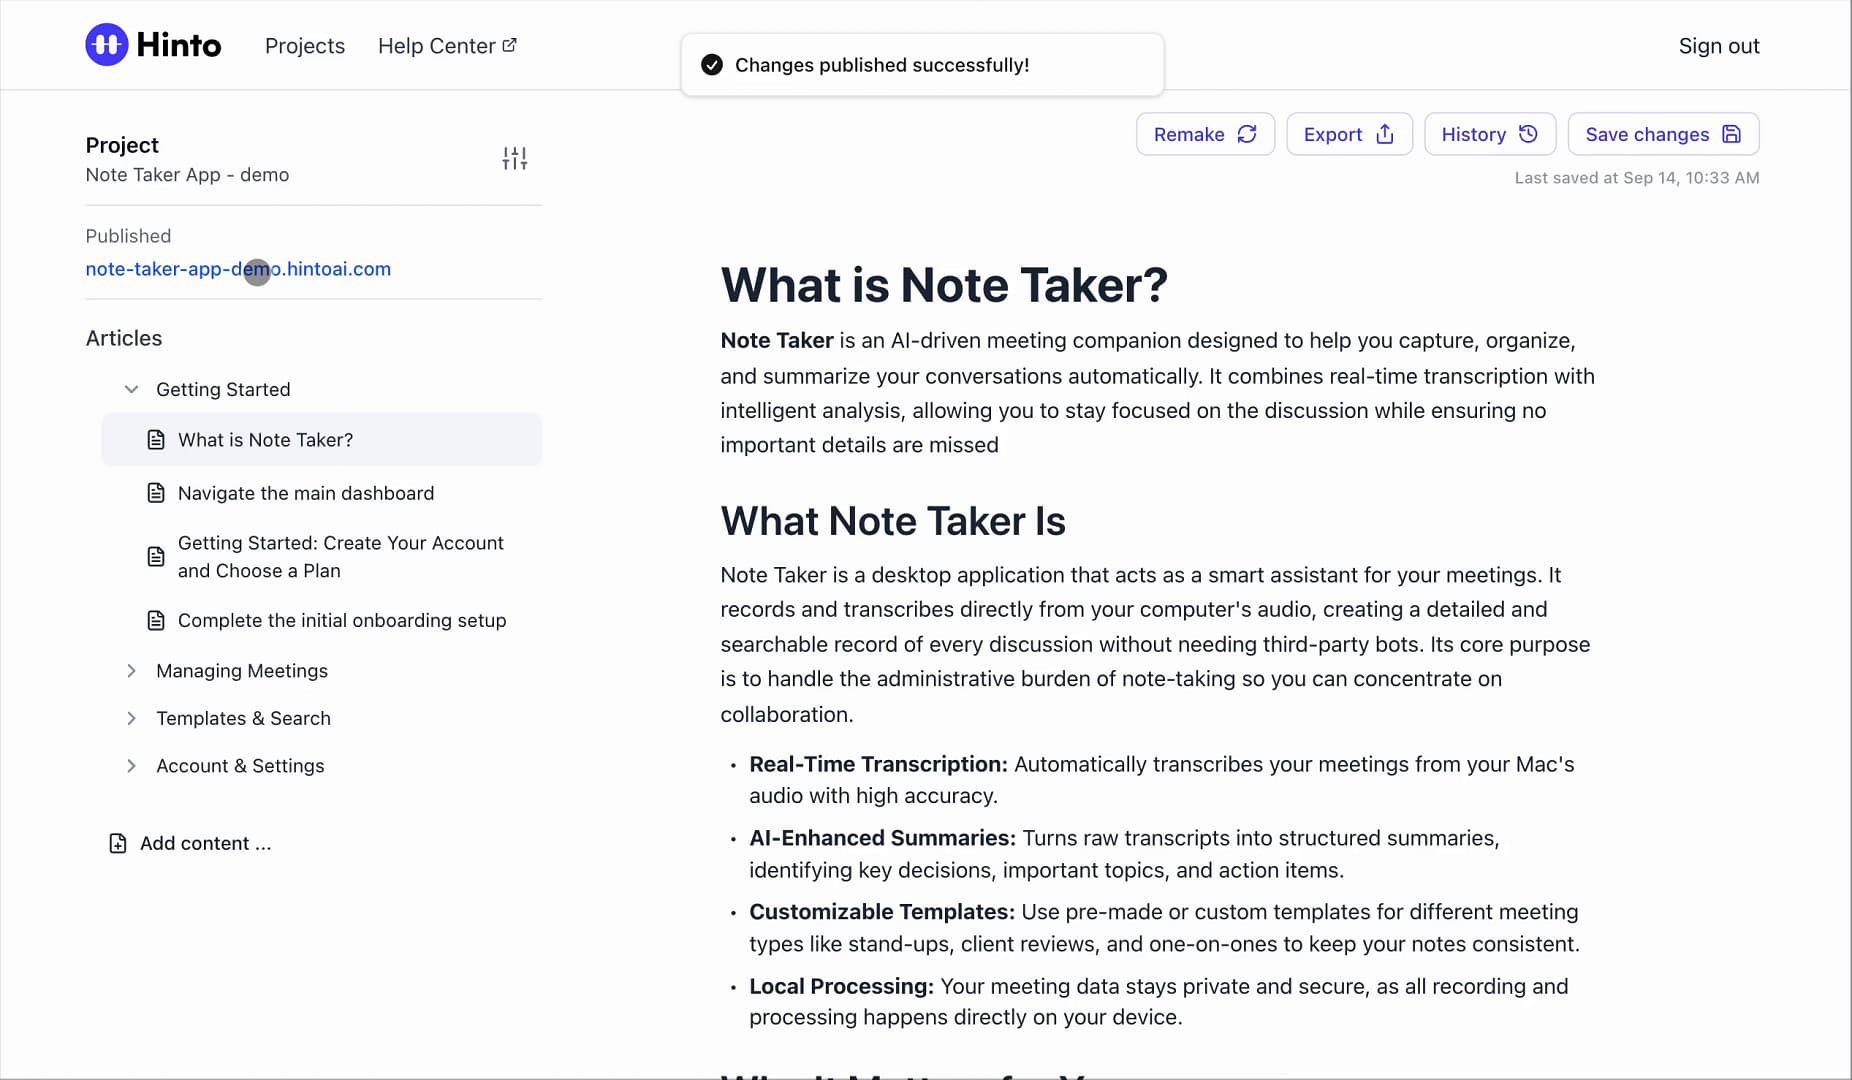The image size is (1852, 1080).
Task: Collapse the Getting Started section
Action: (x=131, y=389)
